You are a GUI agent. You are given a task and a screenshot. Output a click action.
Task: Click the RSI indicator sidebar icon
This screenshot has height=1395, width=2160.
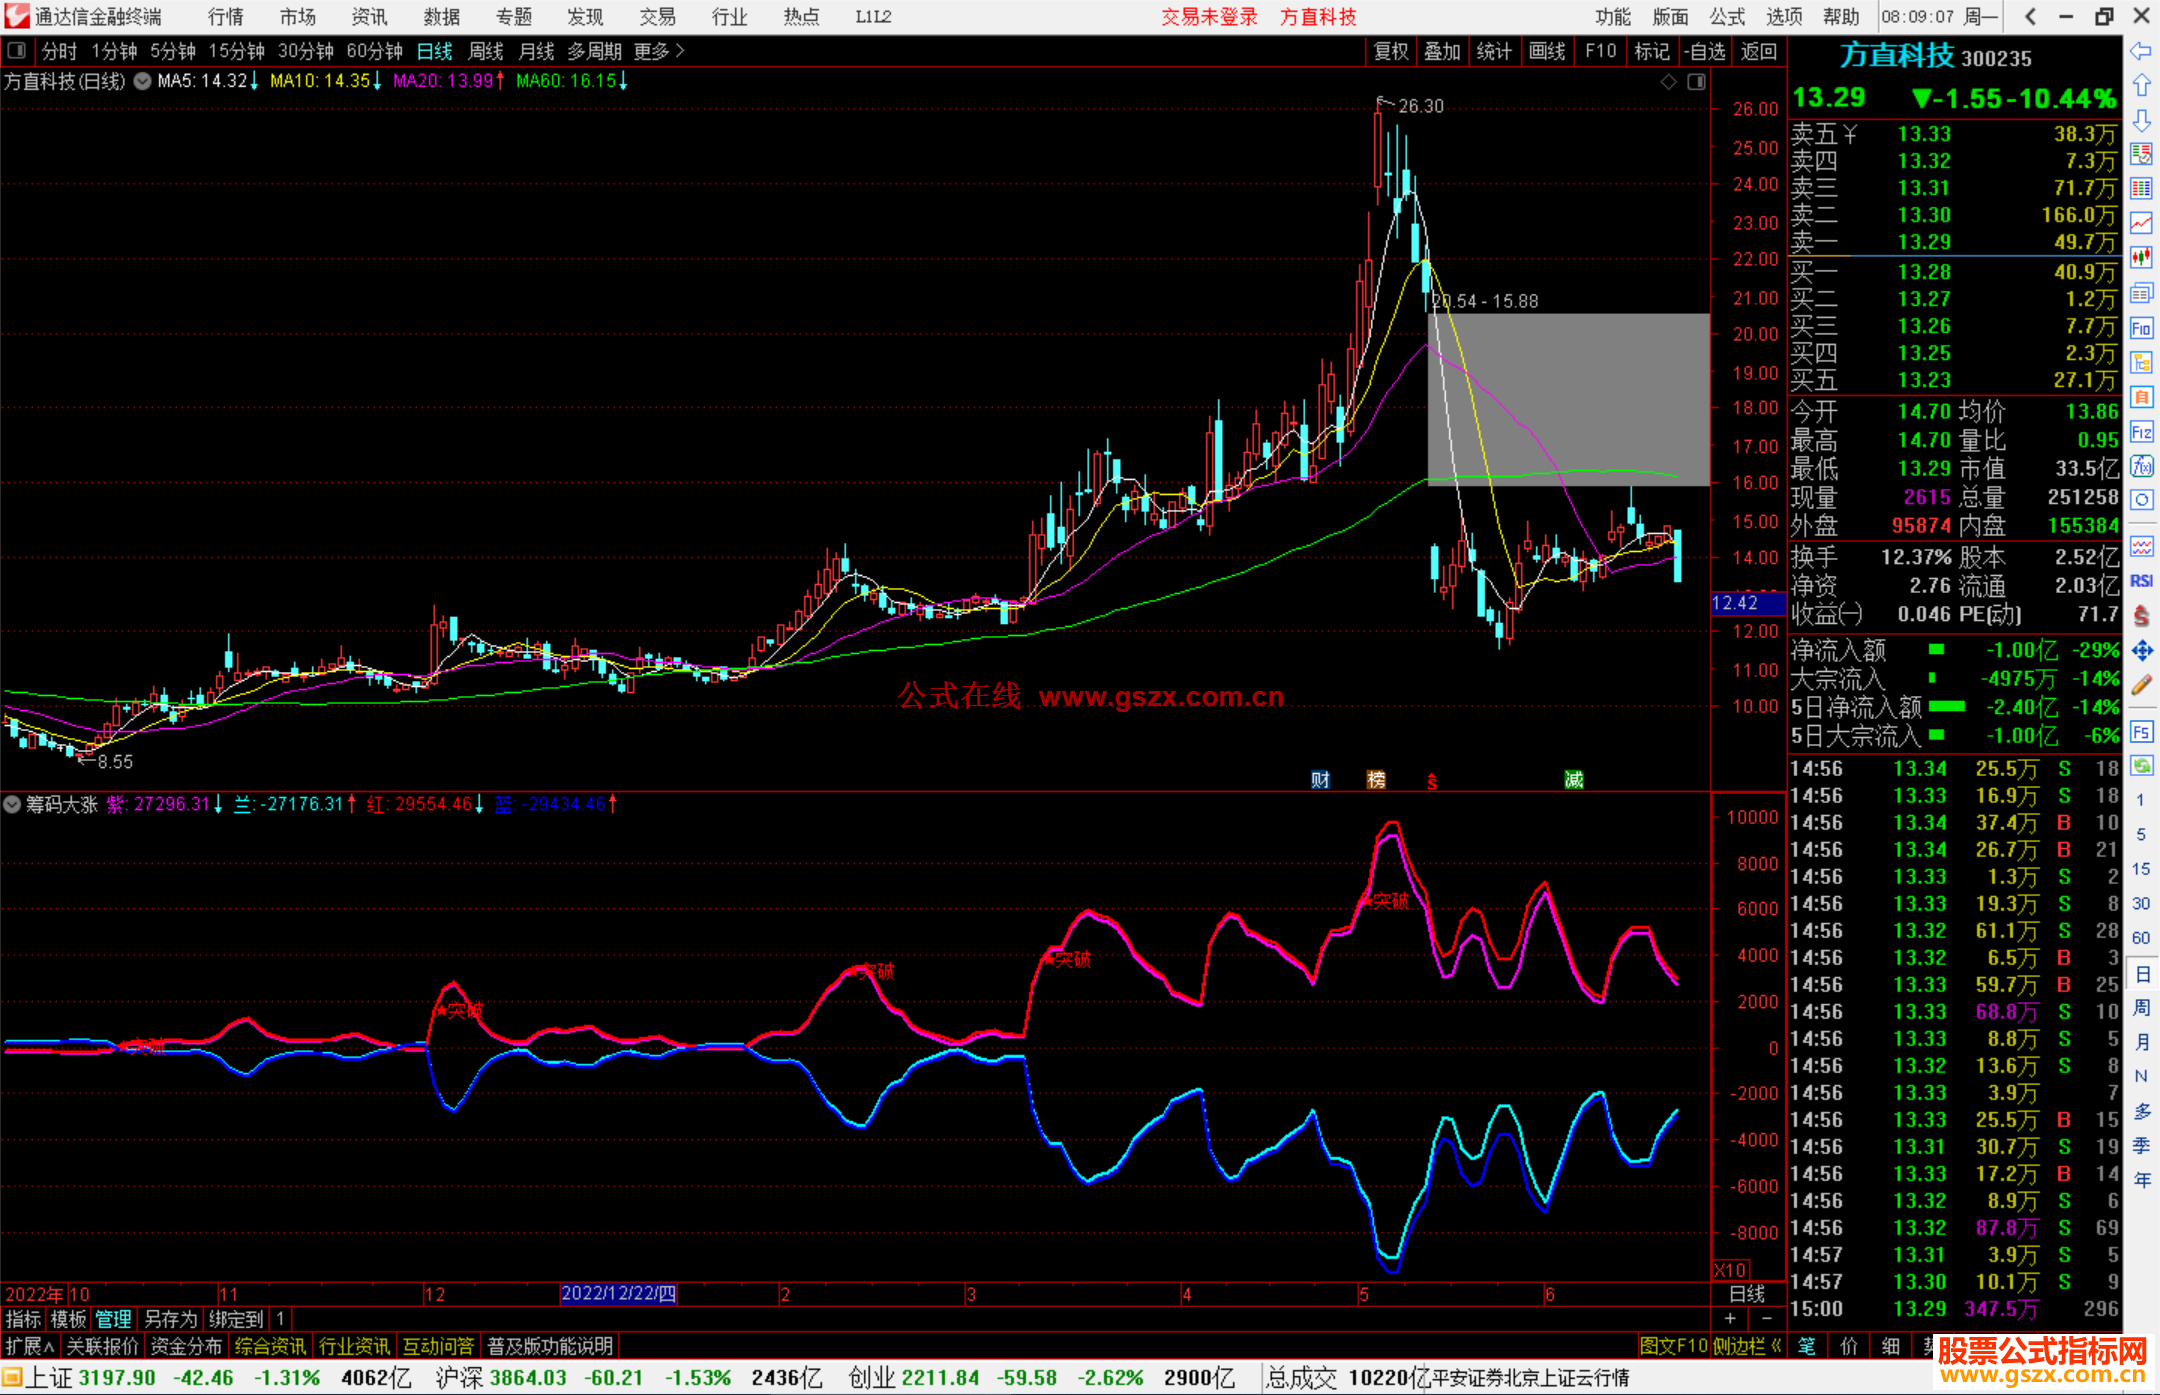pos(2141,581)
